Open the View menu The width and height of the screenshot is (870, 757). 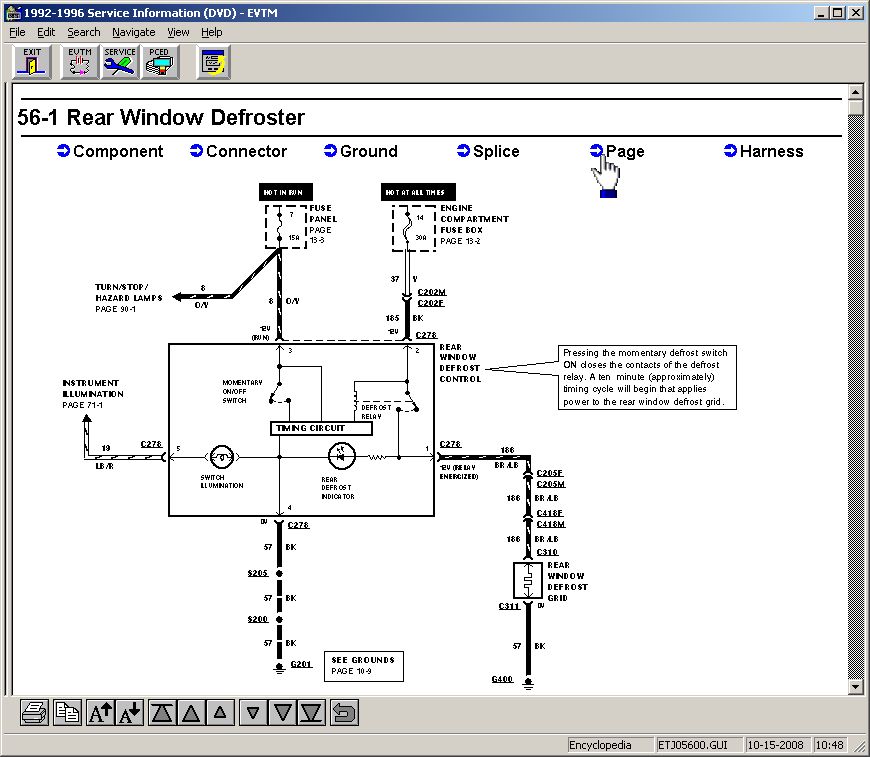(x=178, y=32)
